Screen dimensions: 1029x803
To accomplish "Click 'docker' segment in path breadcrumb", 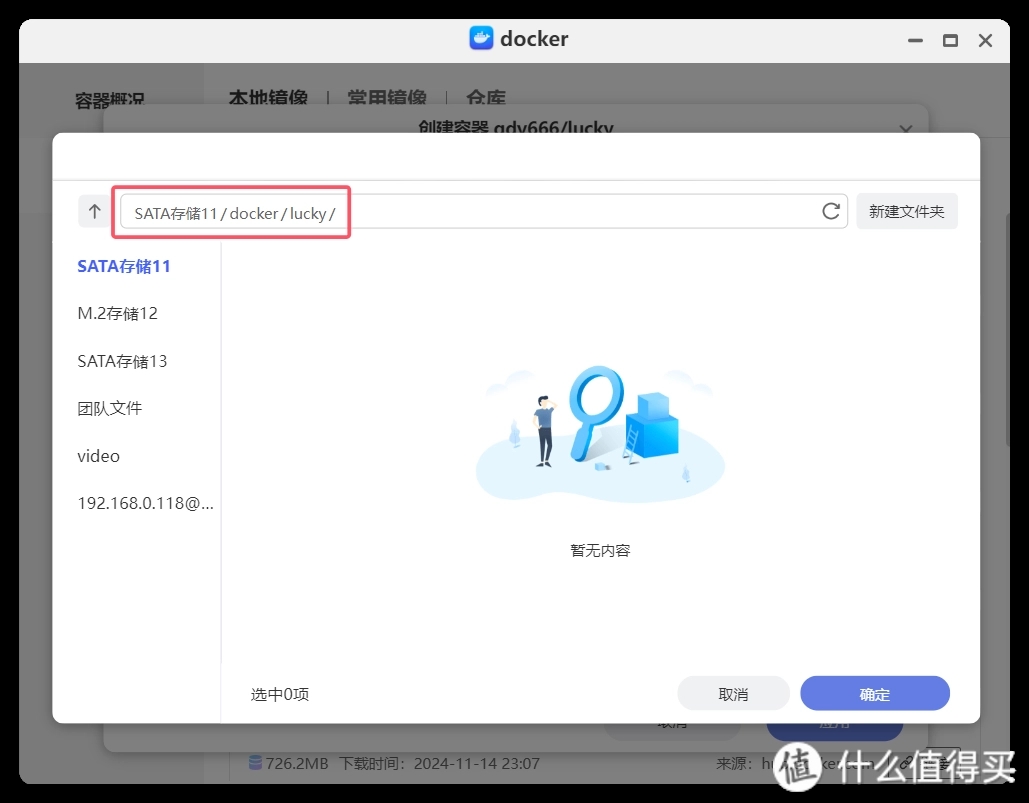I will (254, 213).
